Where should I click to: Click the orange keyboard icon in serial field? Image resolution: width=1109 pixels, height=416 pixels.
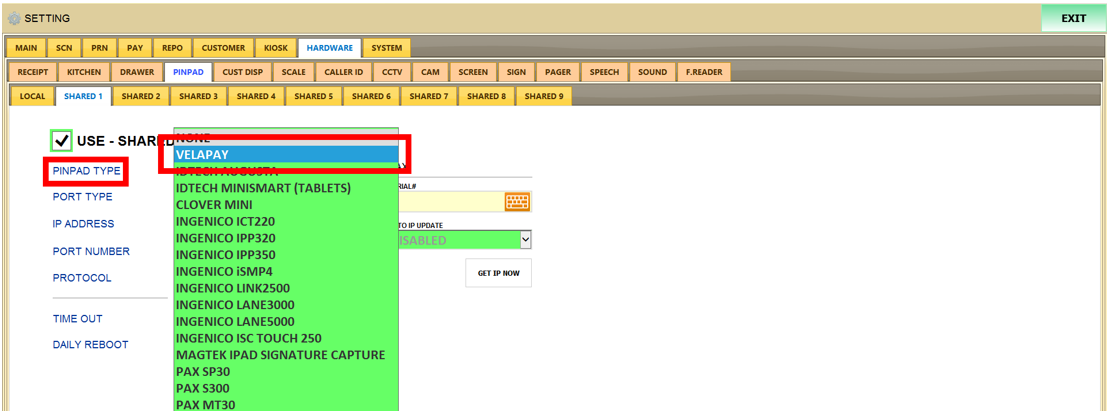coord(518,202)
